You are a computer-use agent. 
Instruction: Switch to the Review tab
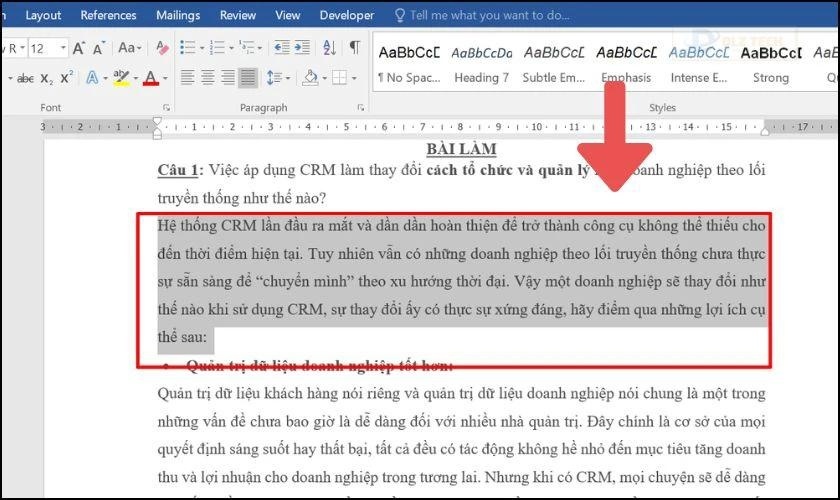[237, 16]
